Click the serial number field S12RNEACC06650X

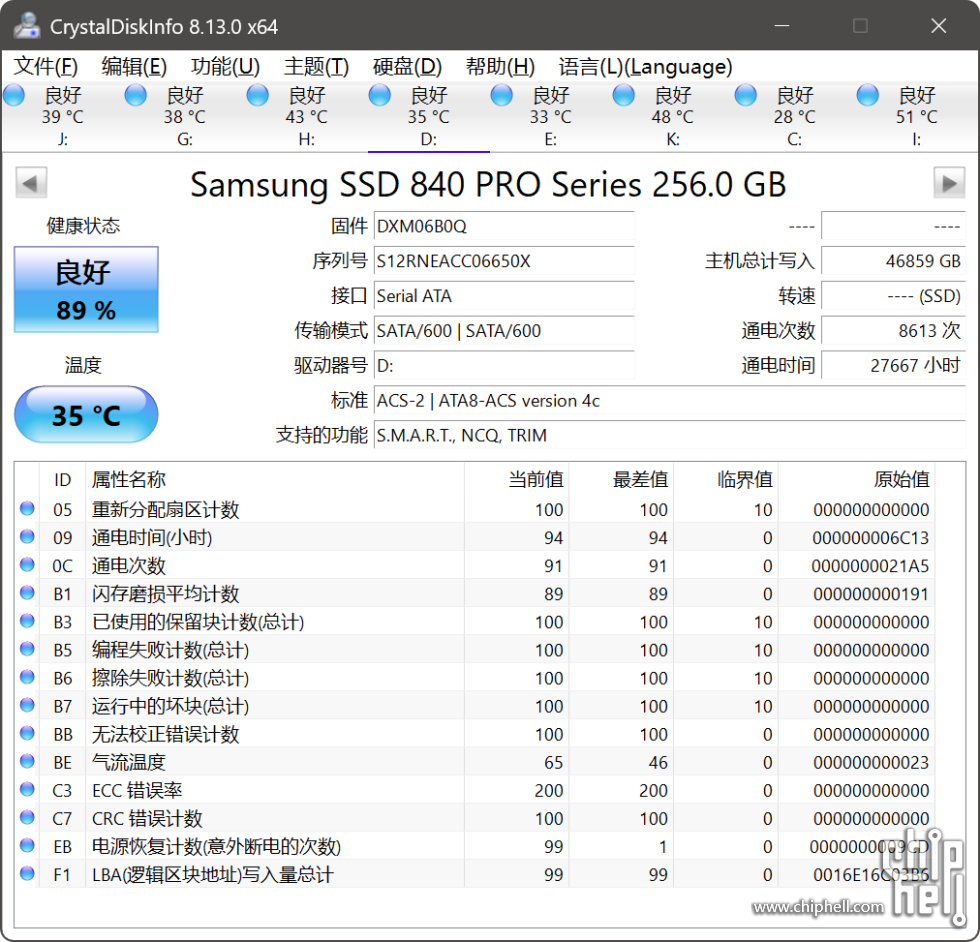tap(504, 261)
